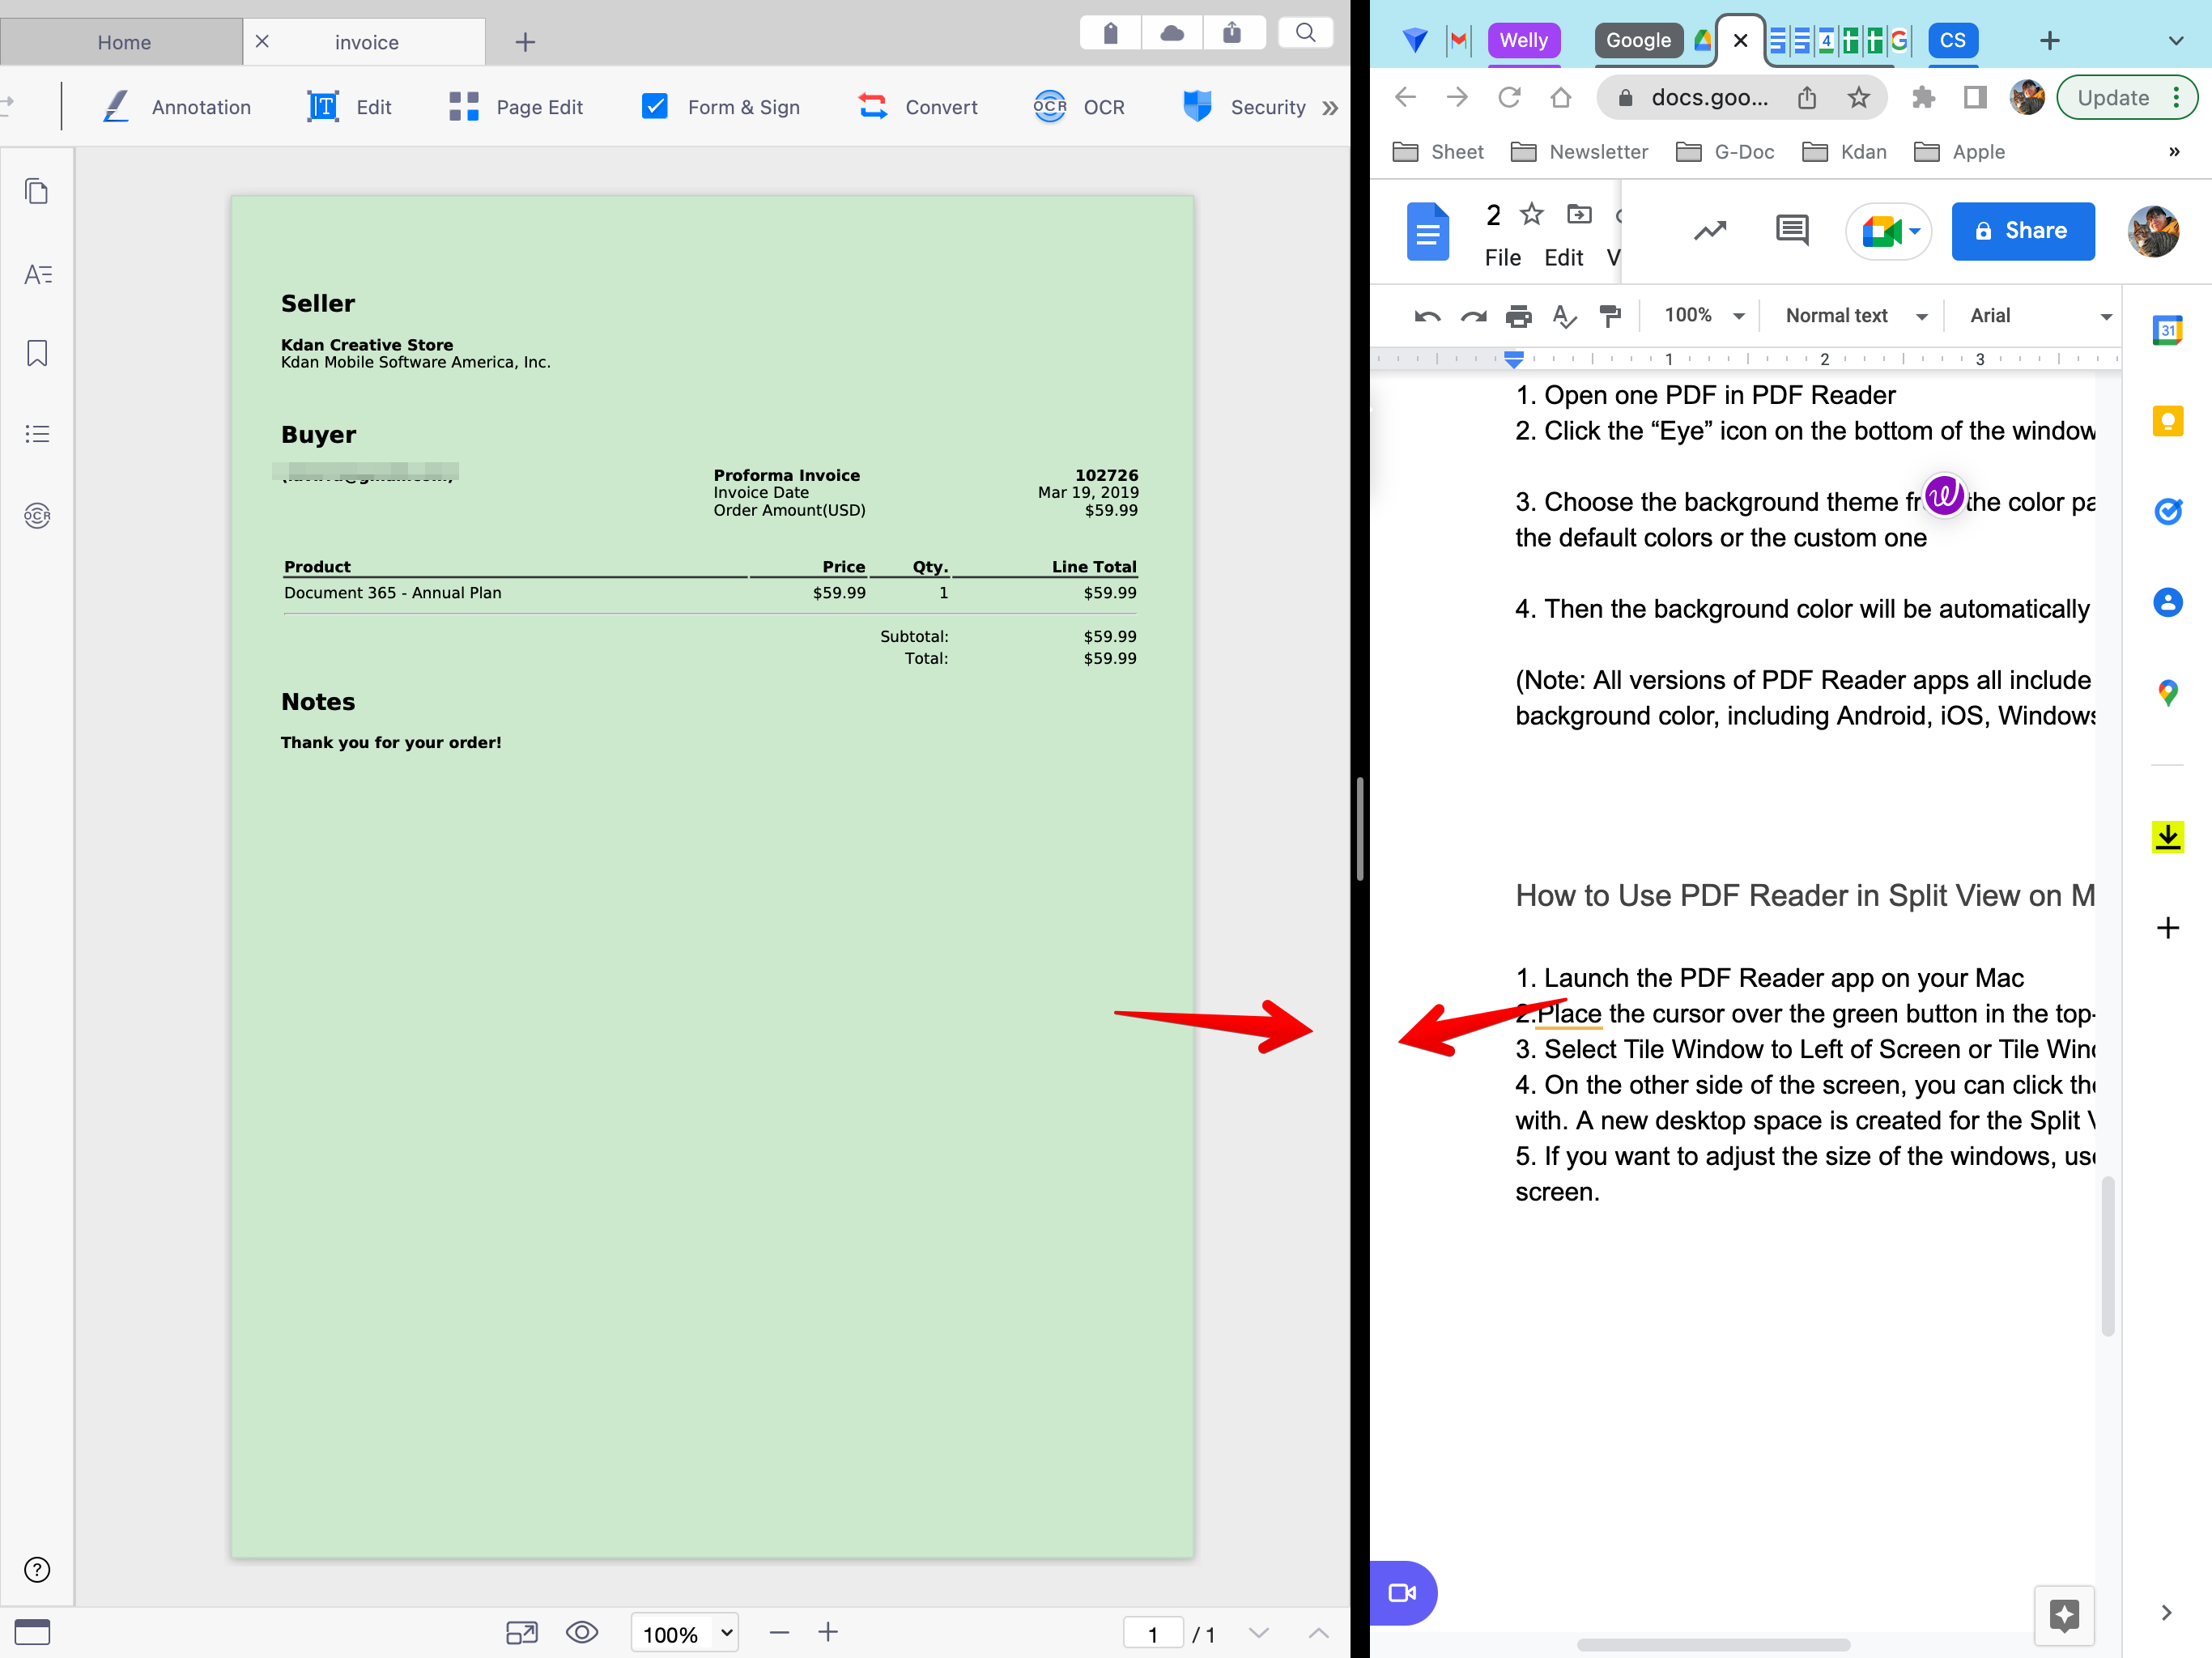
Task: Expand the Chrome tab search chevron
Action: (x=2175, y=41)
